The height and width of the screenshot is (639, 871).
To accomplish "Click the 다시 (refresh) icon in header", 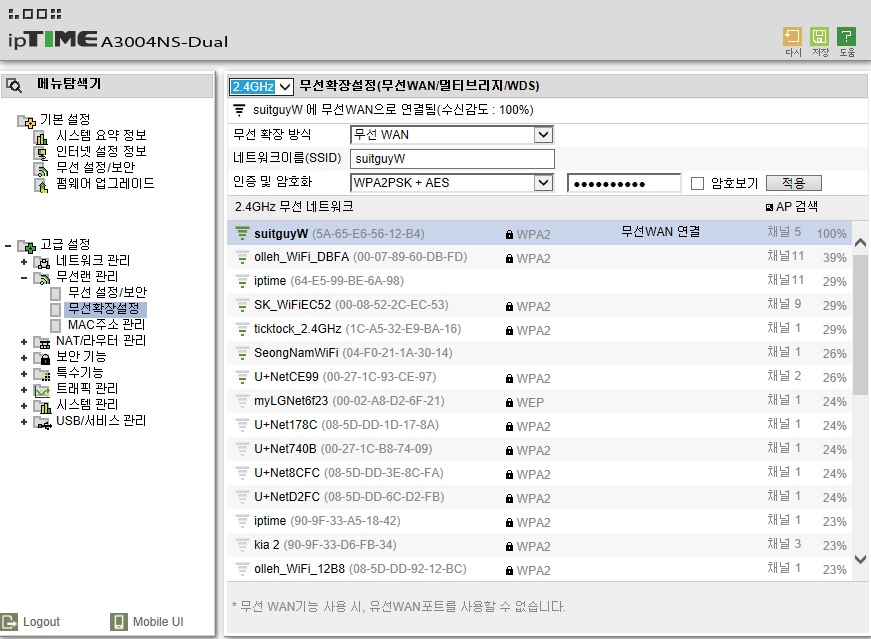I will tap(792, 37).
